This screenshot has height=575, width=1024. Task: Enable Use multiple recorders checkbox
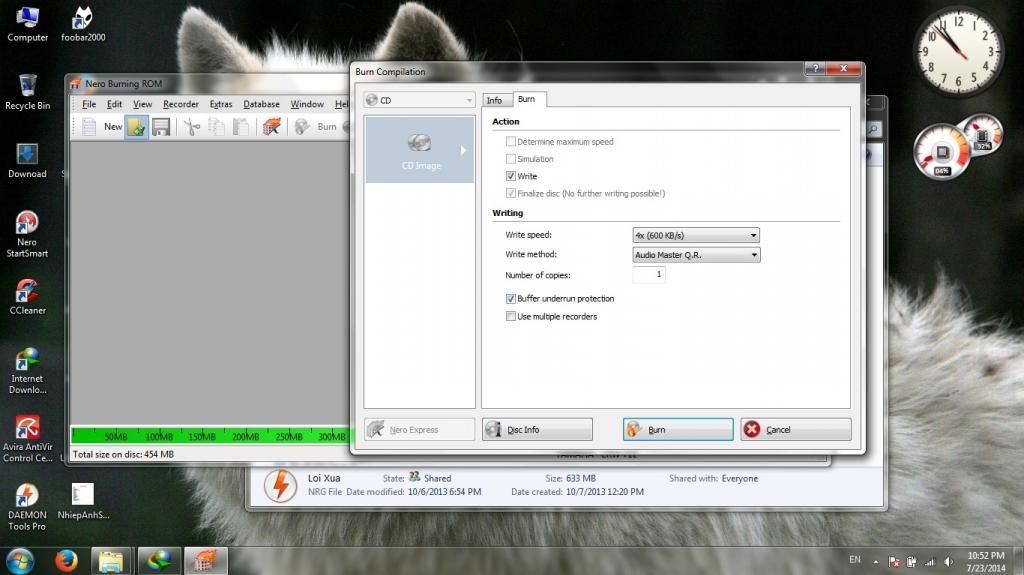point(511,316)
